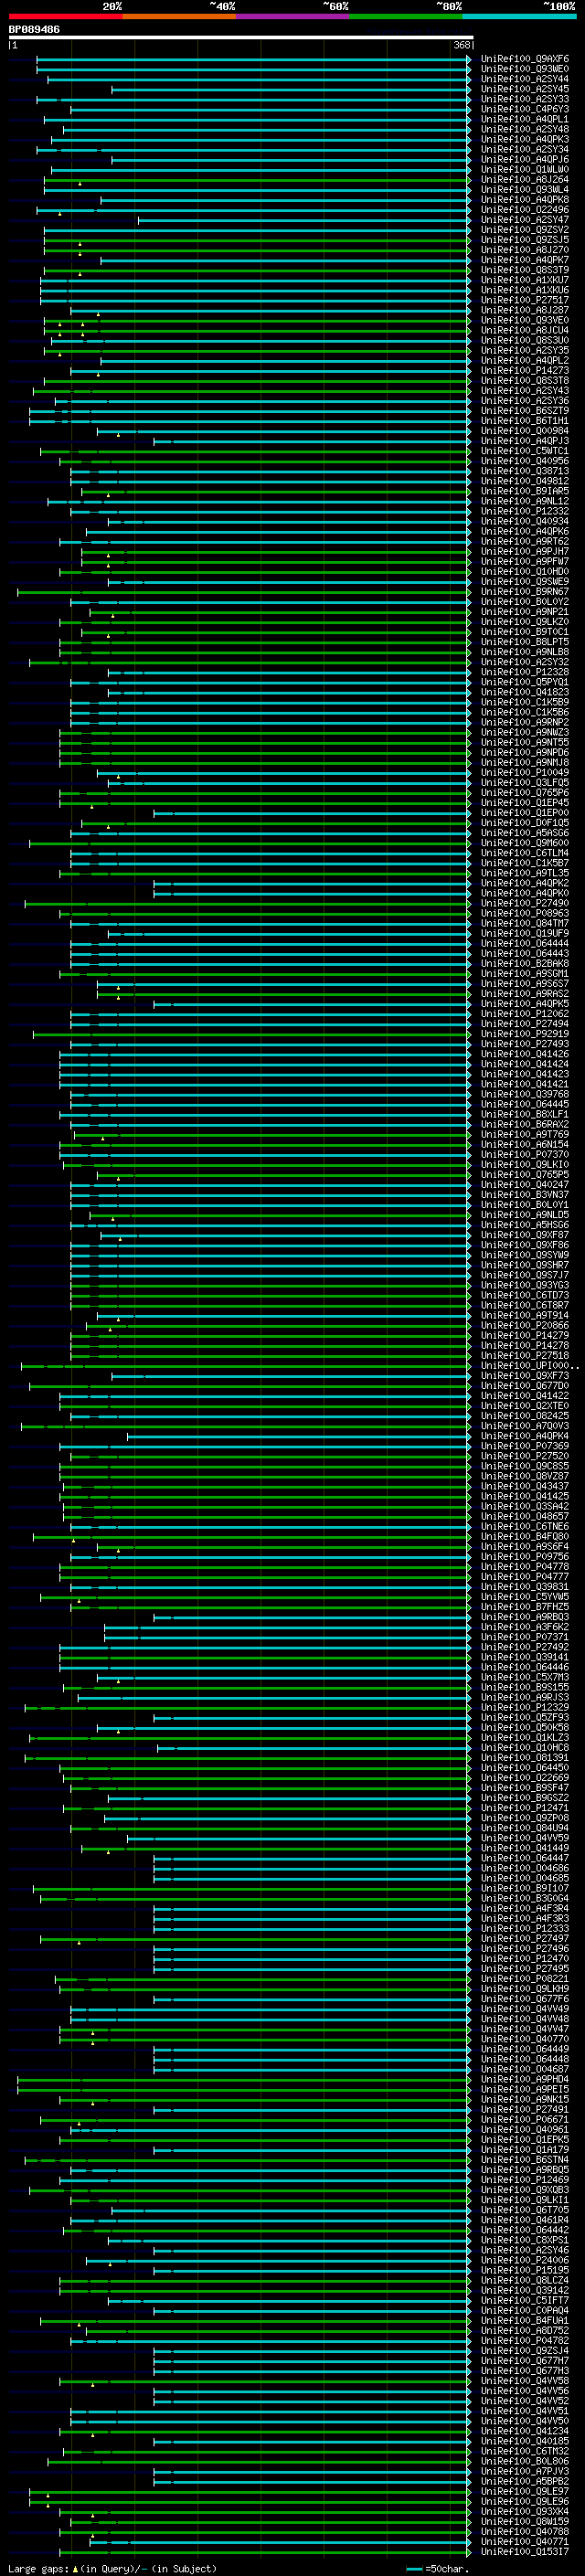Select the UniRef100_Q8S3U0 label
The height and width of the screenshot is (2576, 585).
(525, 340)
